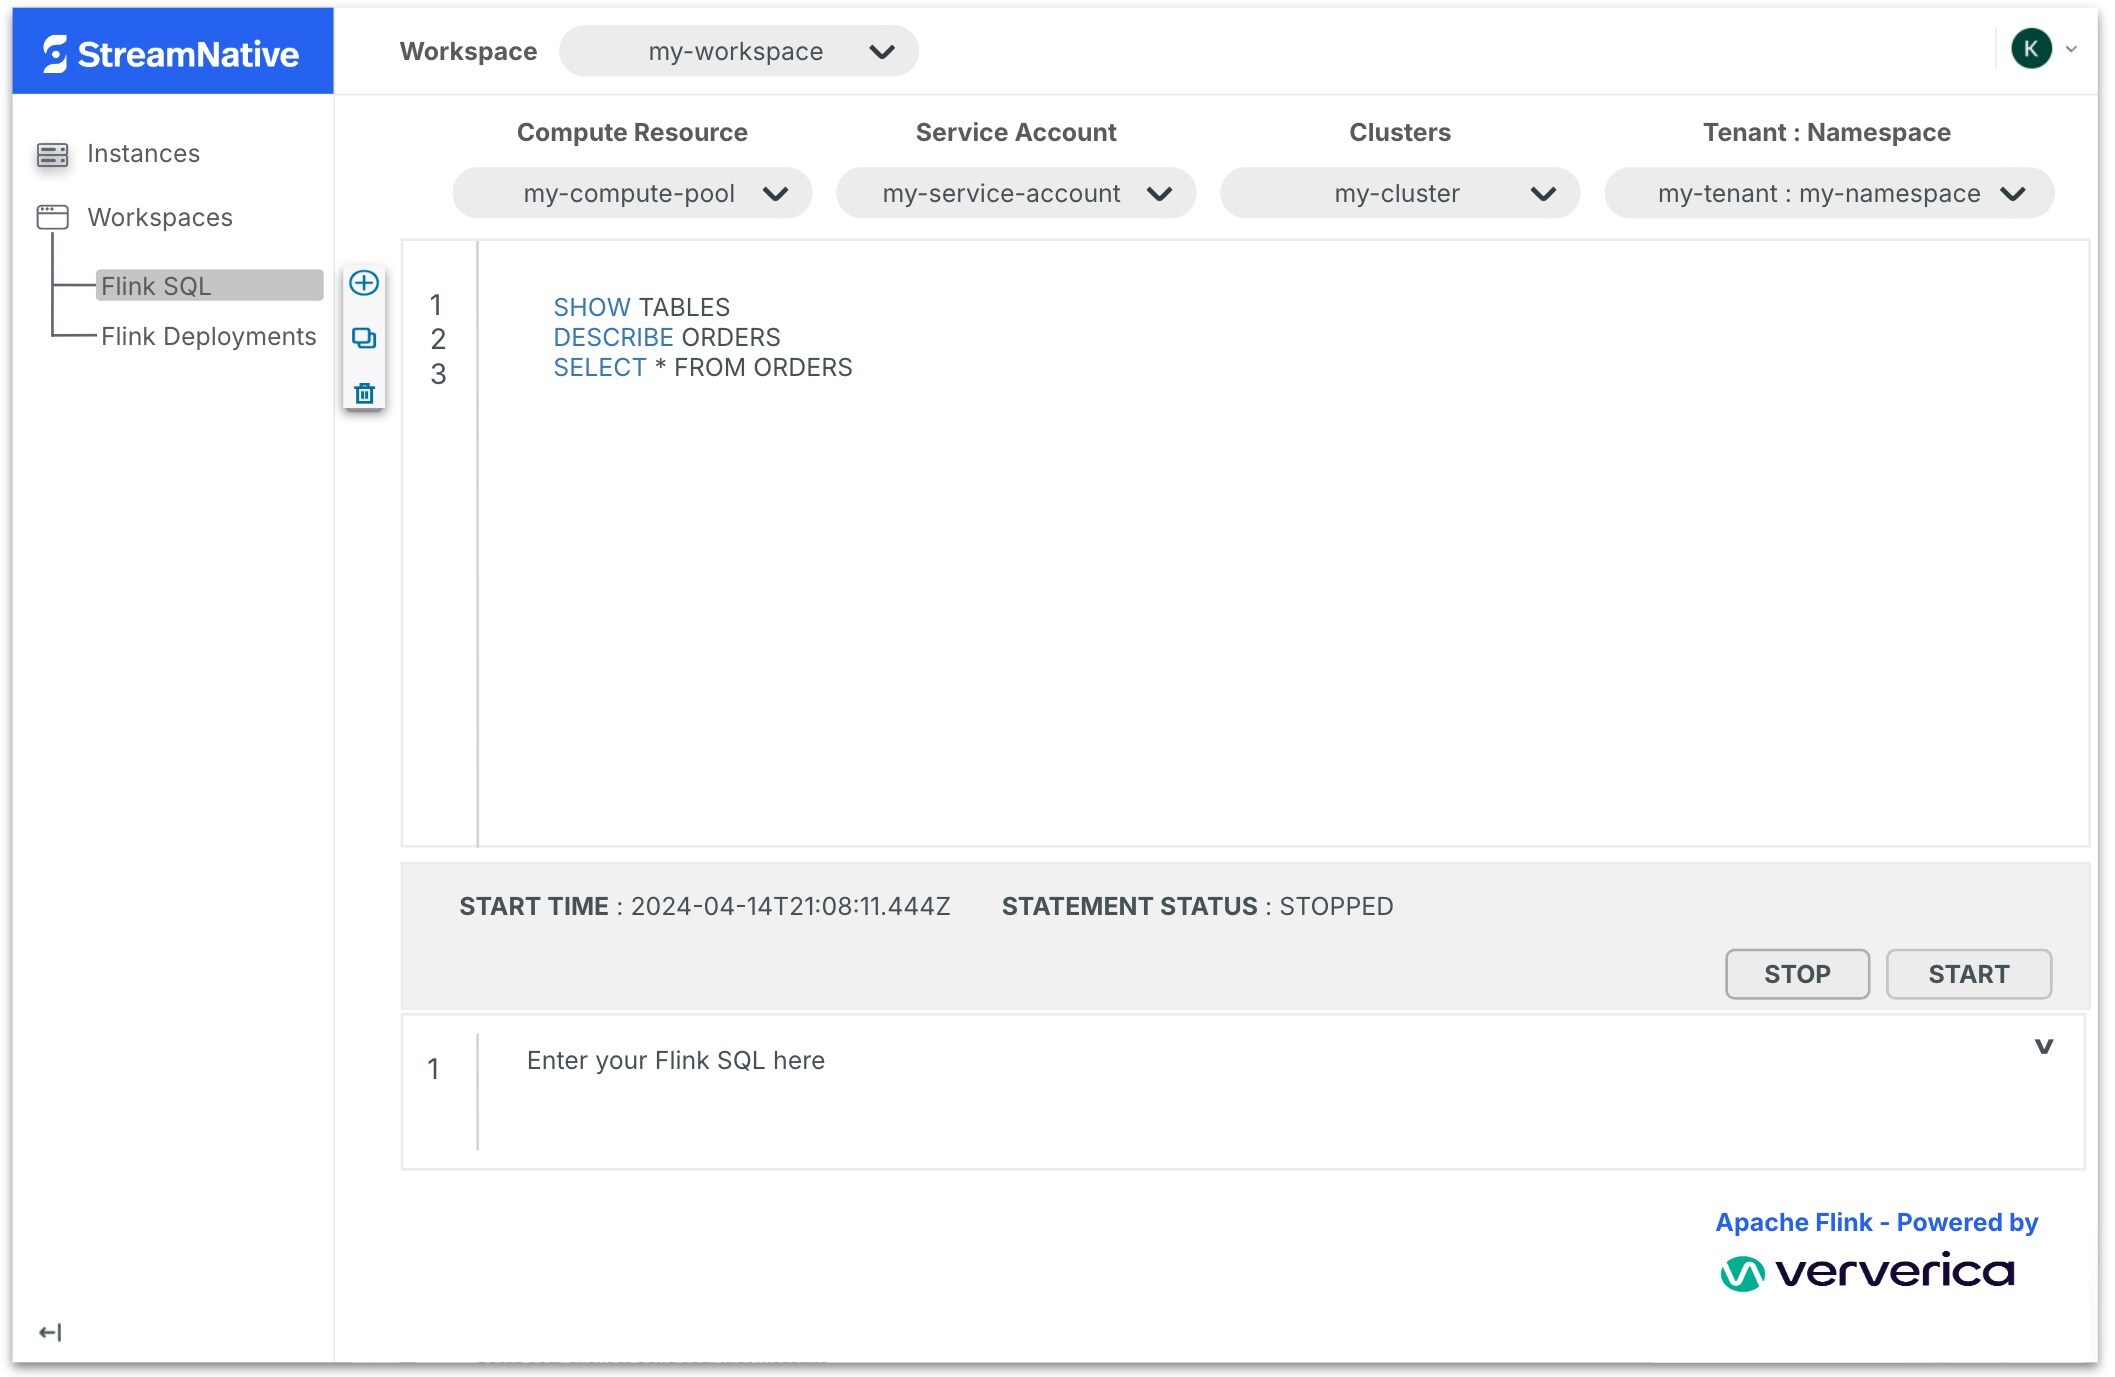Follow the Apache Flink - Powered by link
This screenshot has width=2115, height=1377.
[x=1876, y=1222]
